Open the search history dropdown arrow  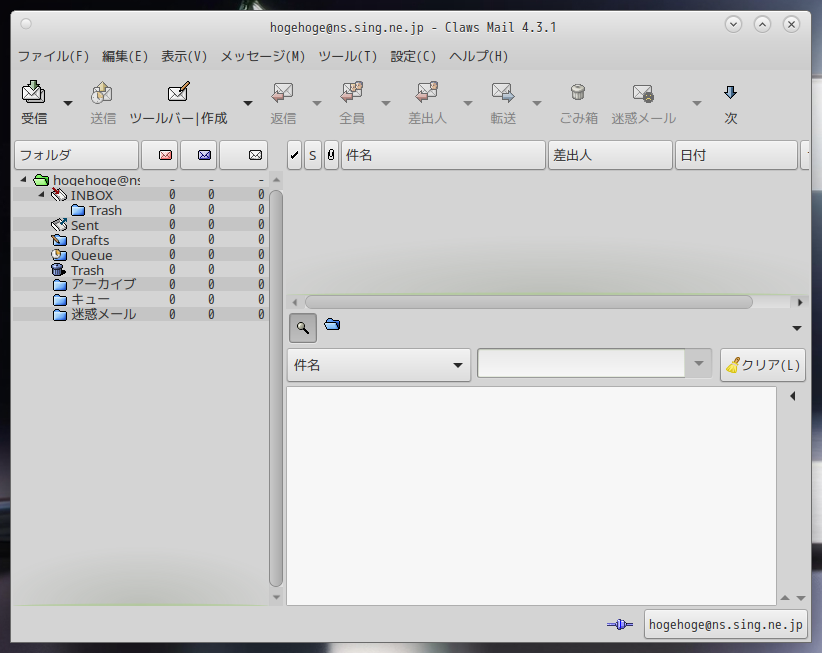coord(698,363)
